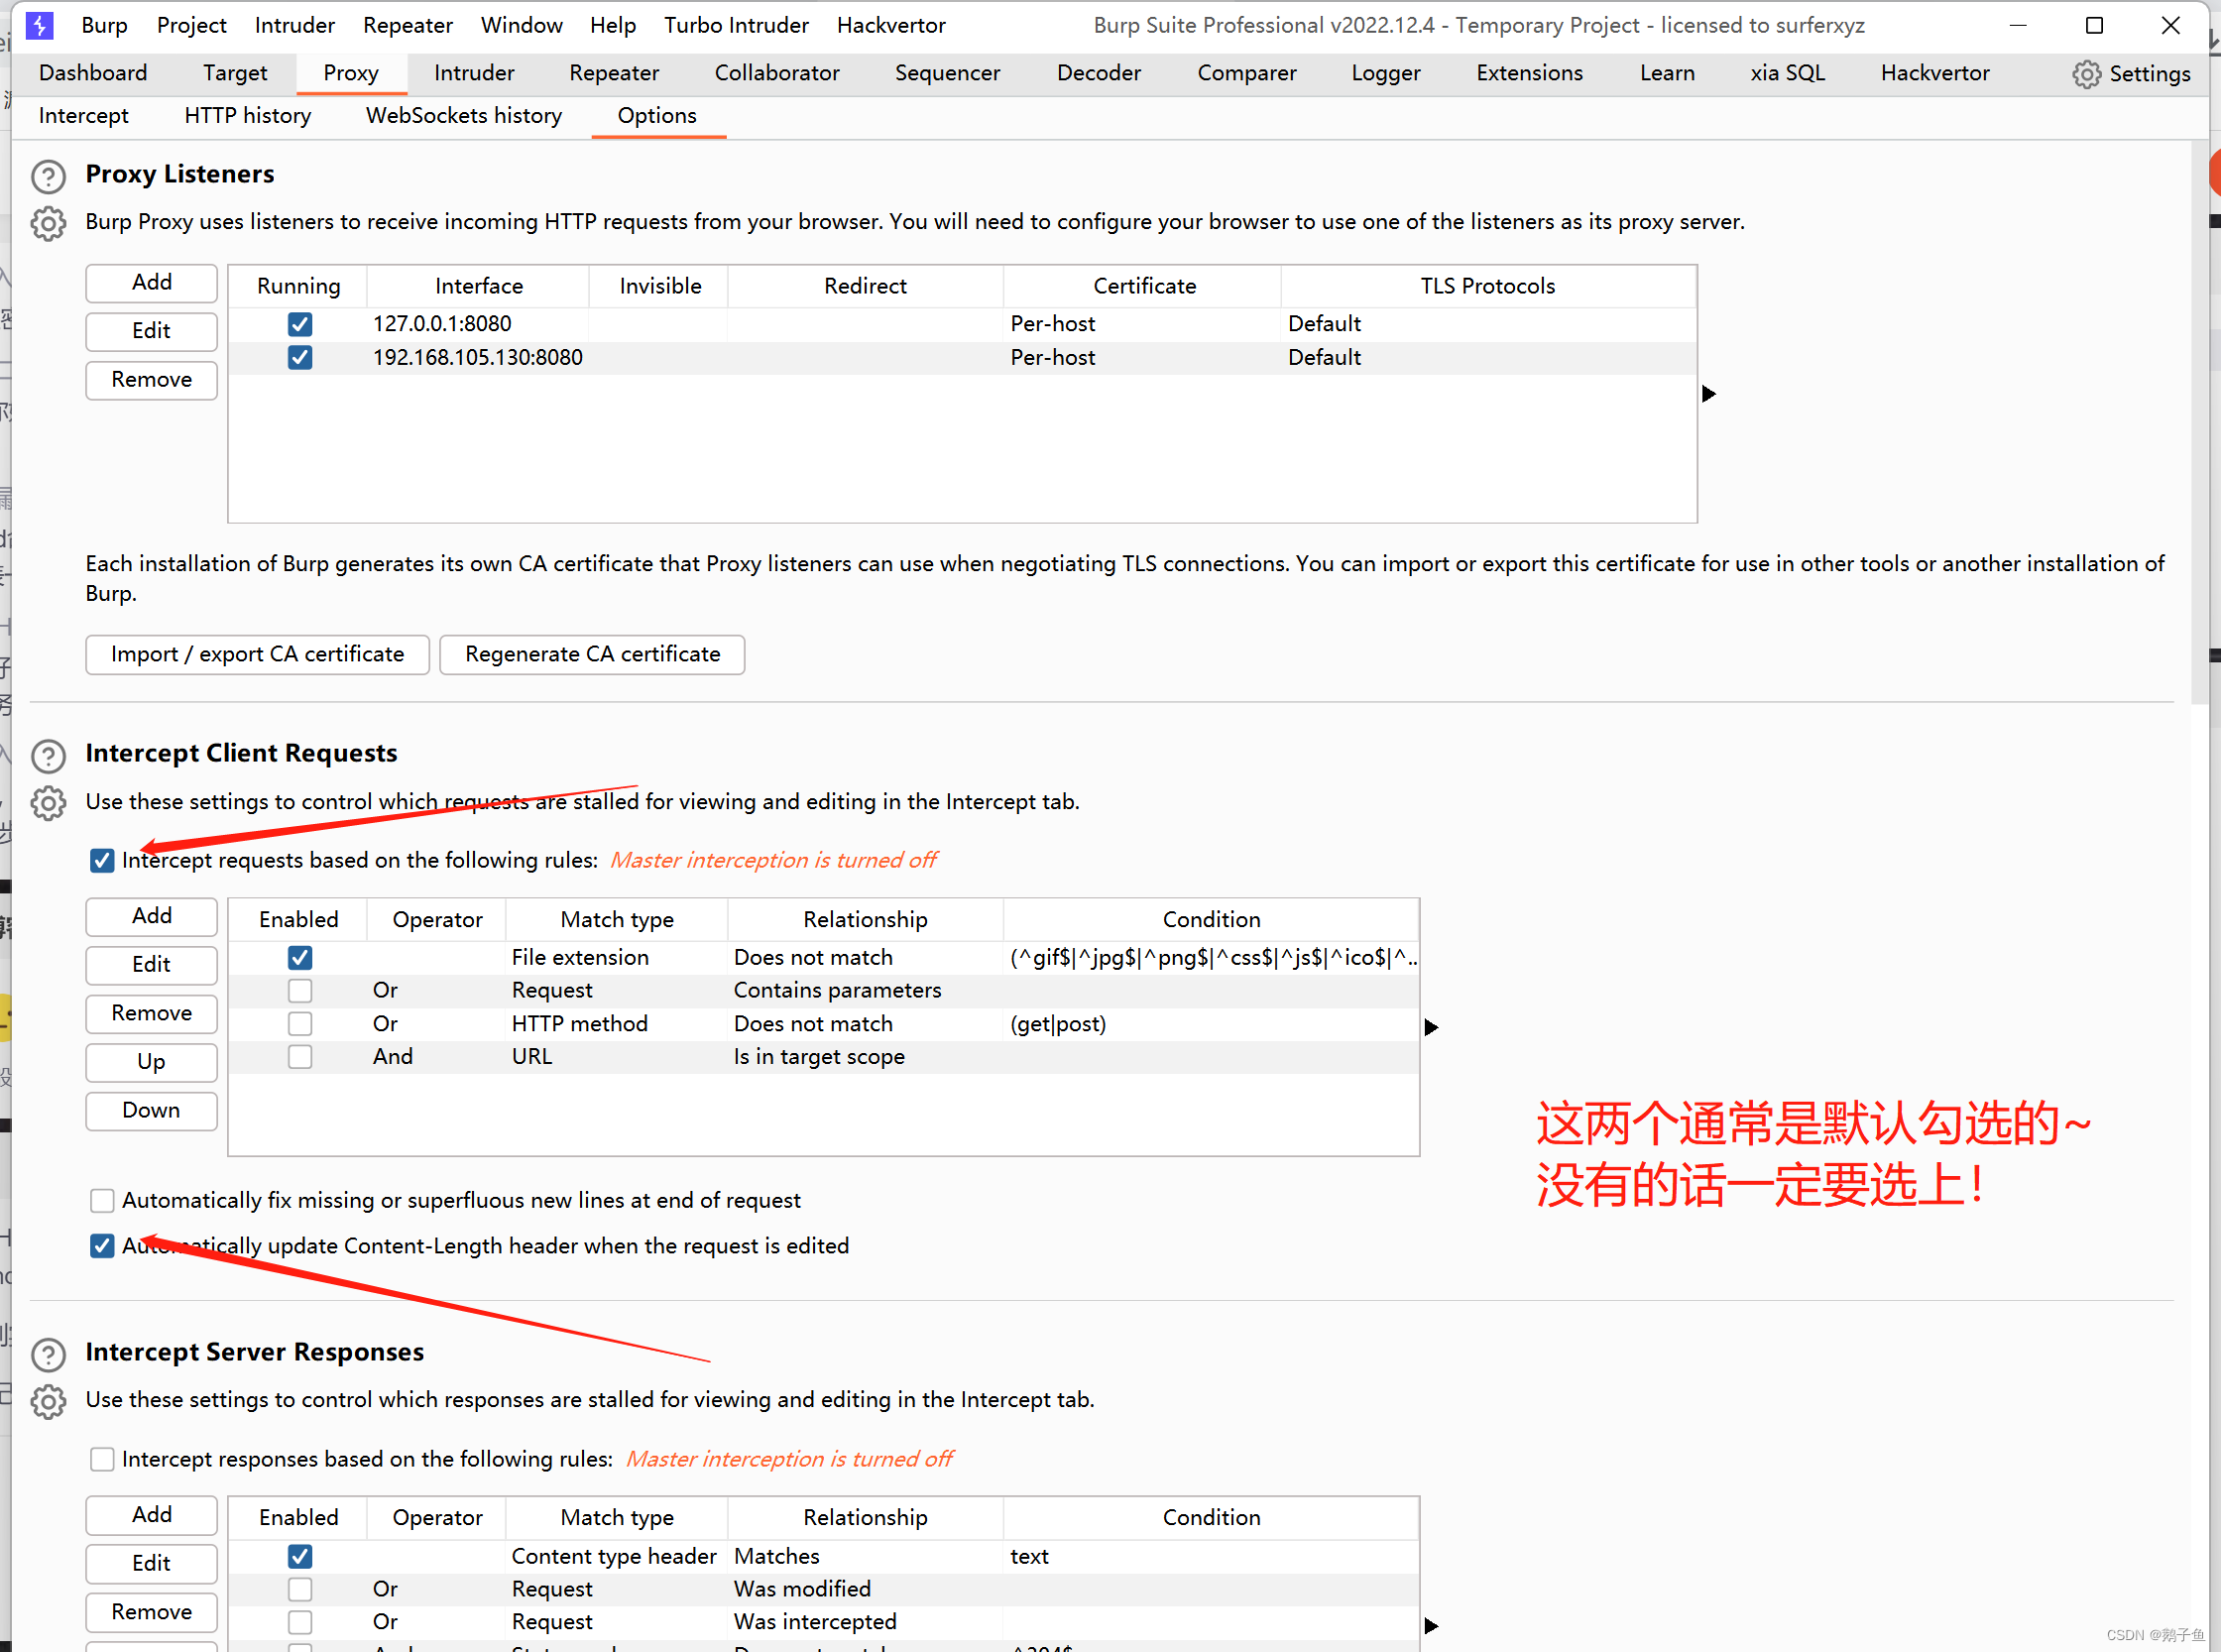The width and height of the screenshot is (2221, 1652).
Task: Click Import / export CA certificate button
Action: 257,654
